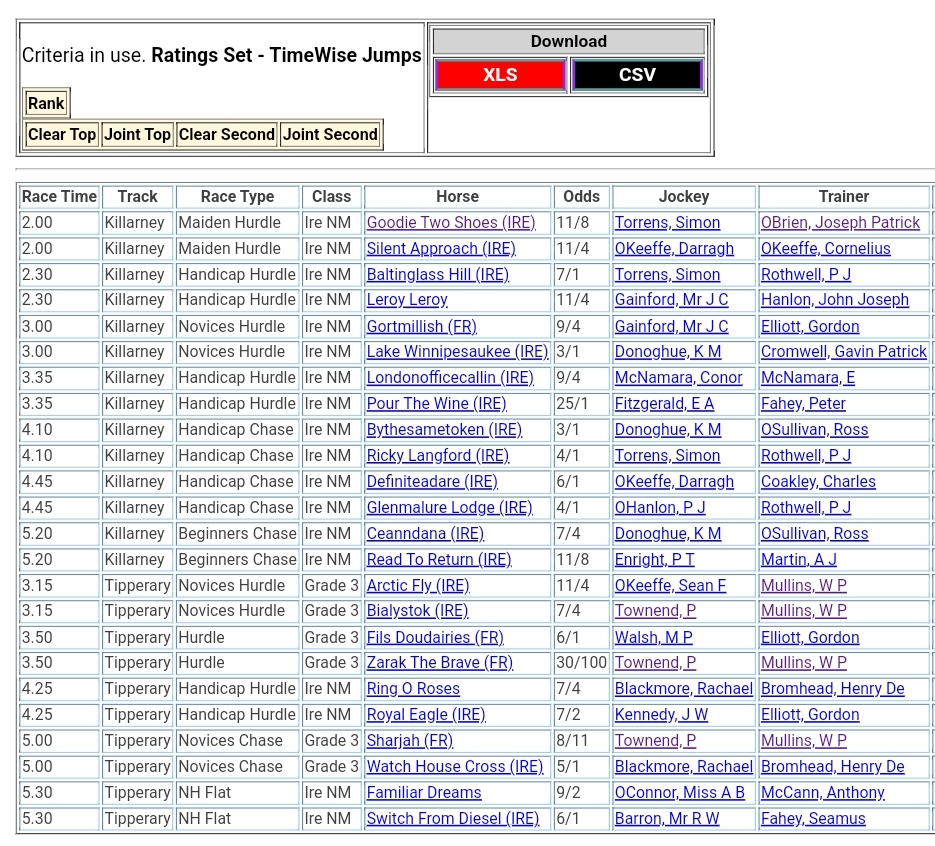
Task: Select horse Lake Winnipesaukee (IRE)
Action: point(457,352)
